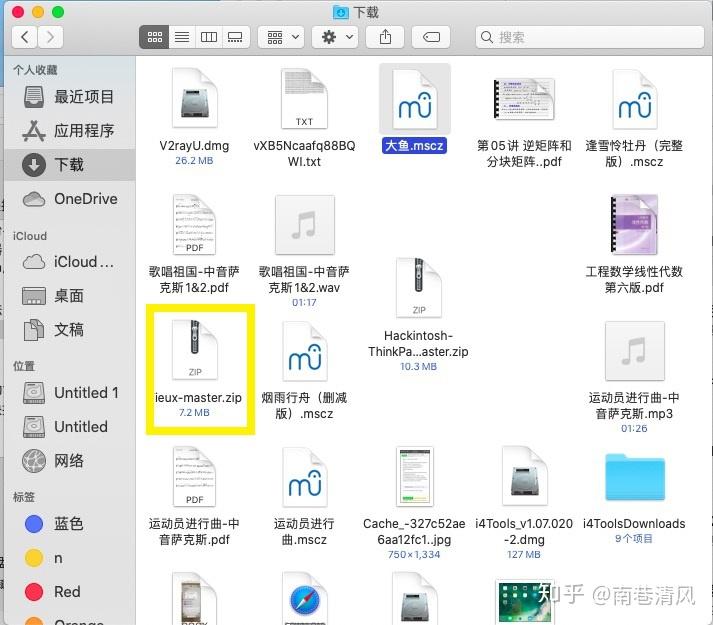Switch to icon view mode
The image size is (713, 625).
pos(154,37)
